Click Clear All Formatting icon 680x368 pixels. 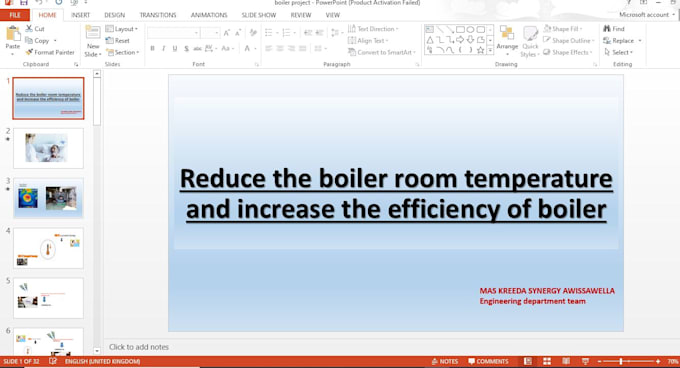click(253, 33)
